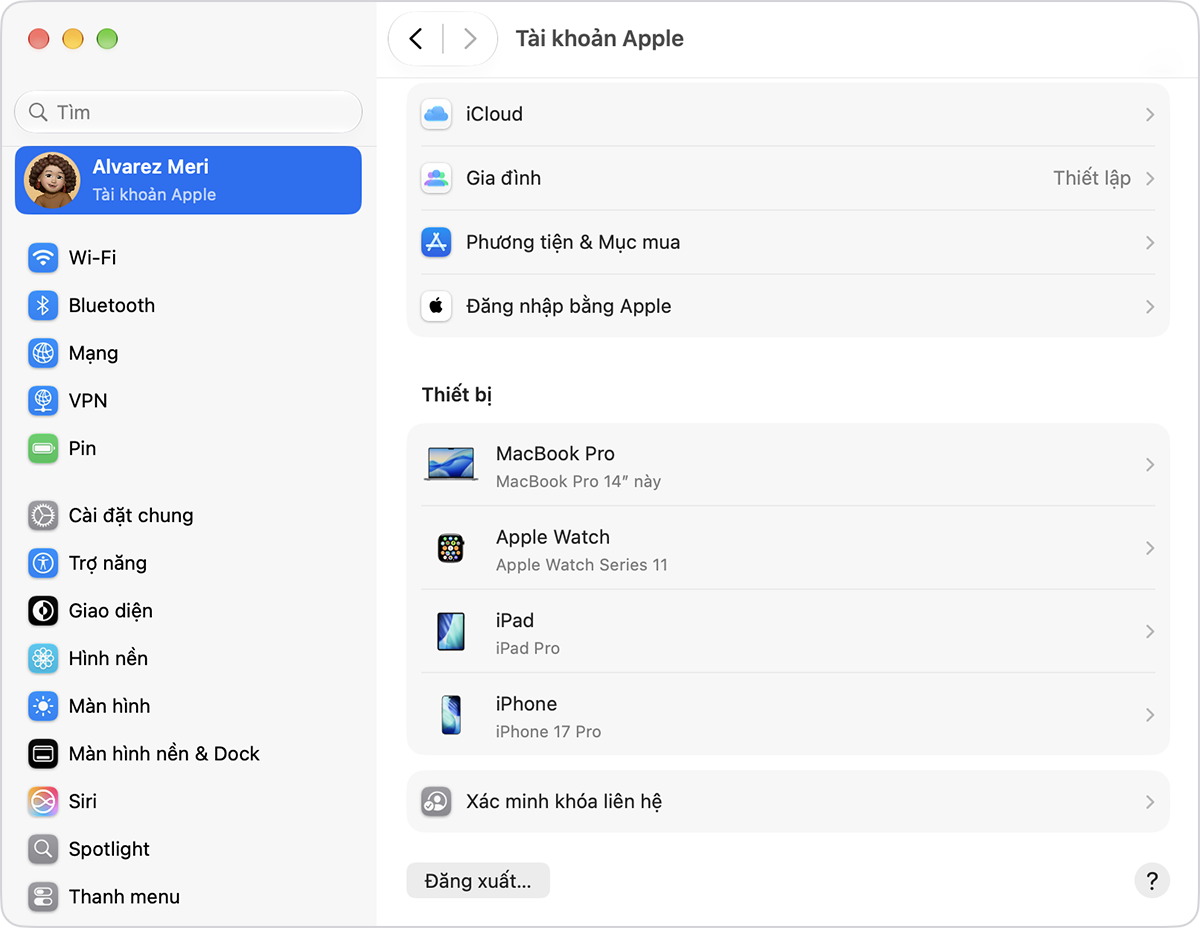This screenshot has width=1200, height=928.
Task: Click the iPhone device thumbnail
Action: coord(451,715)
